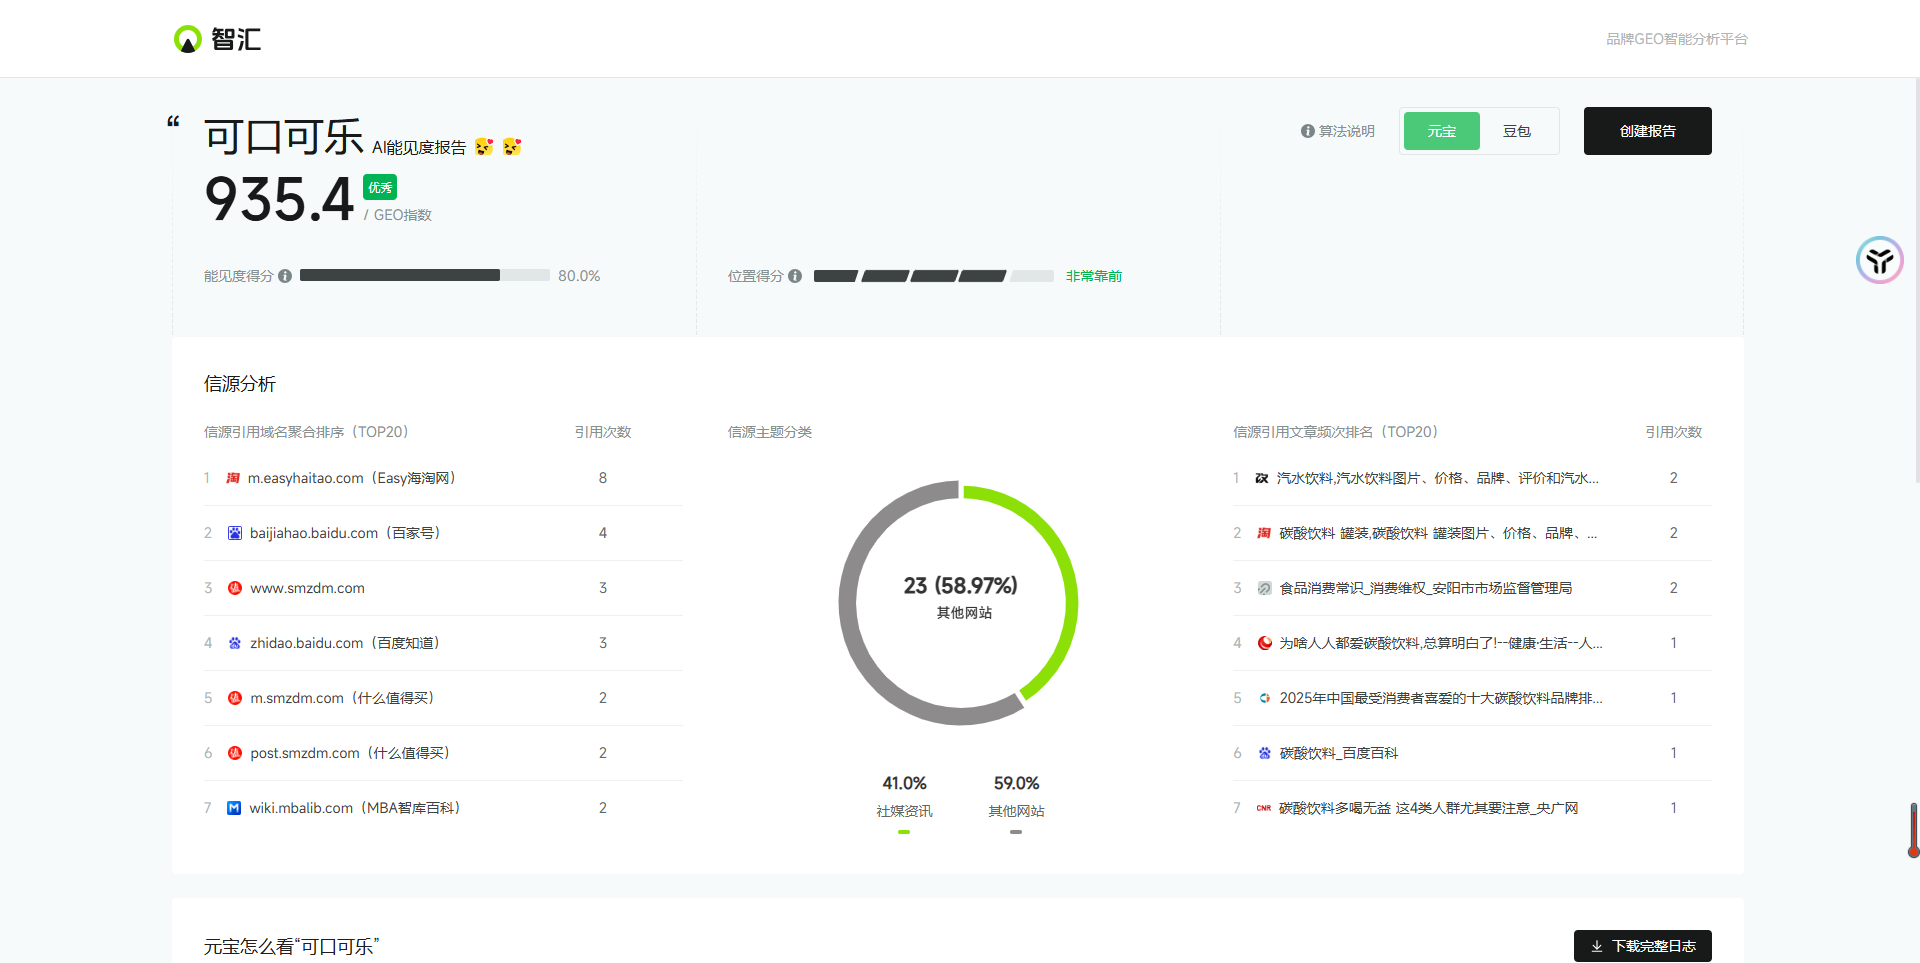Switch to the 元宝 model tab
1920x963 pixels.
click(x=1441, y=131)
